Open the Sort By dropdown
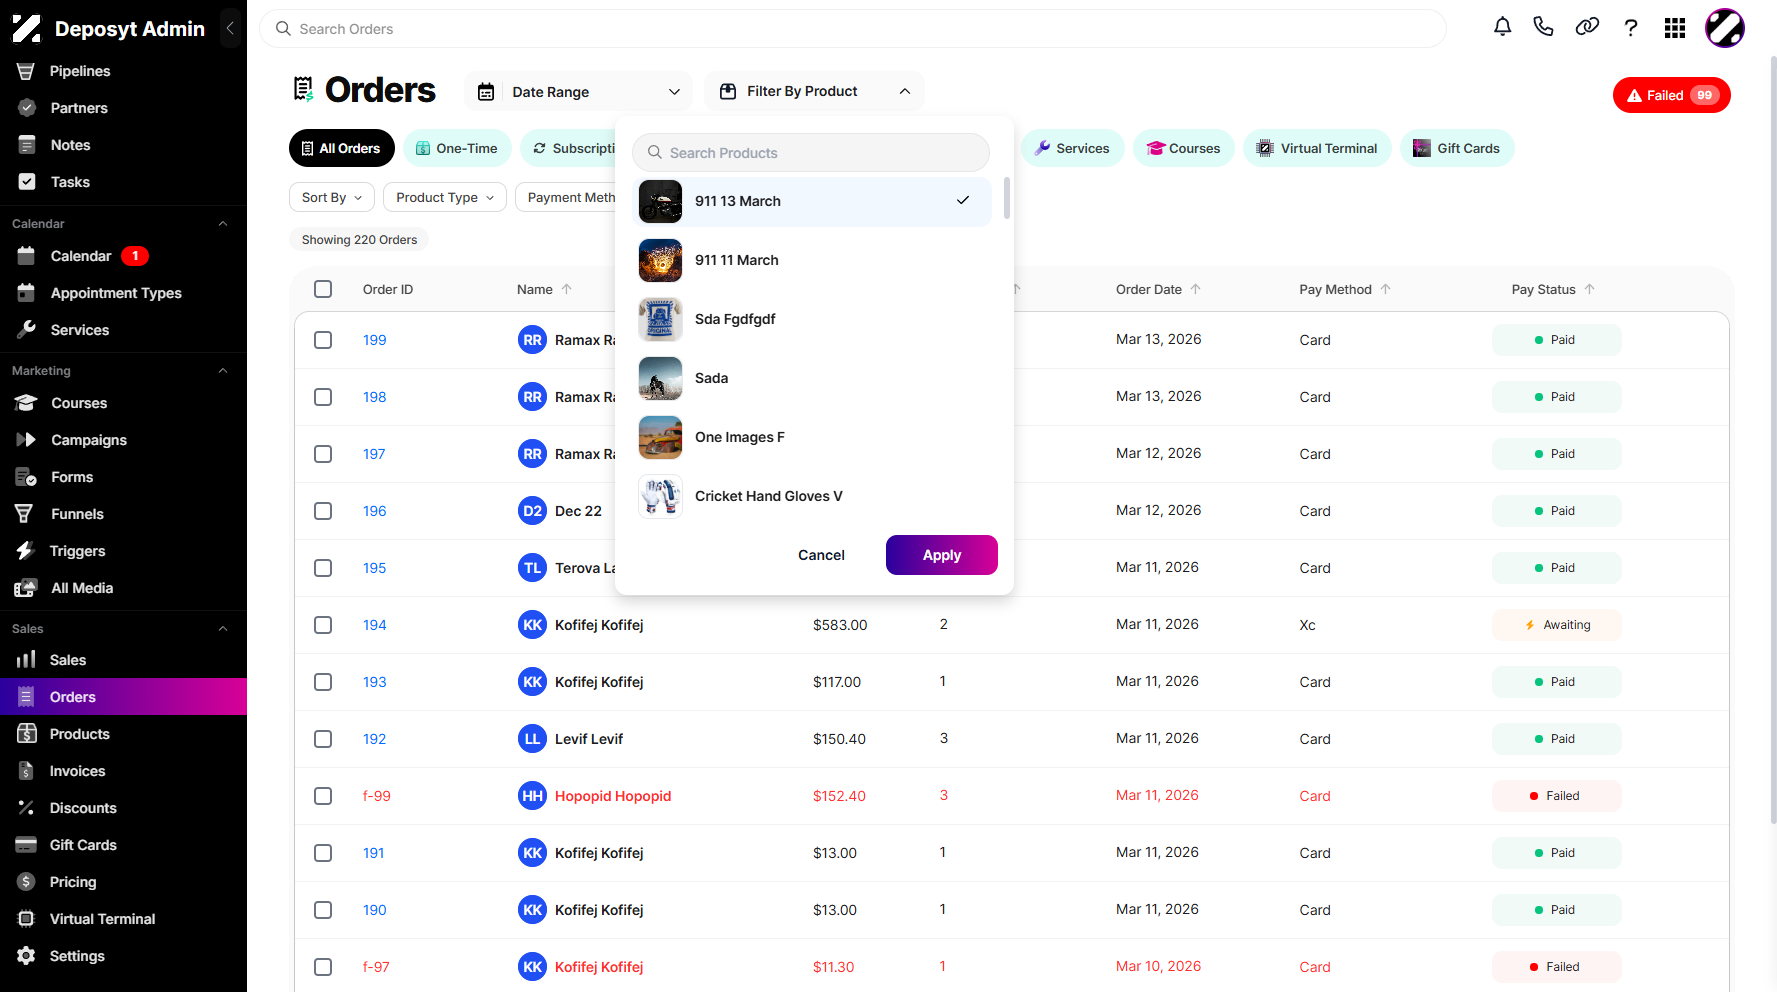The image size is (1777, 992). pos(332,197)
